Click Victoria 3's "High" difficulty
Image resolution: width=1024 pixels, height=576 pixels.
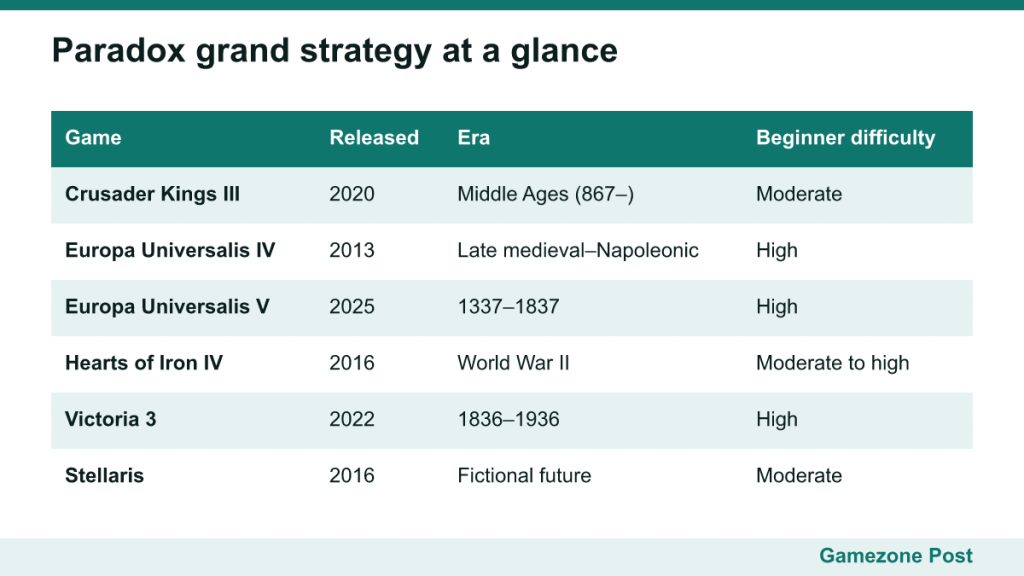777,419
